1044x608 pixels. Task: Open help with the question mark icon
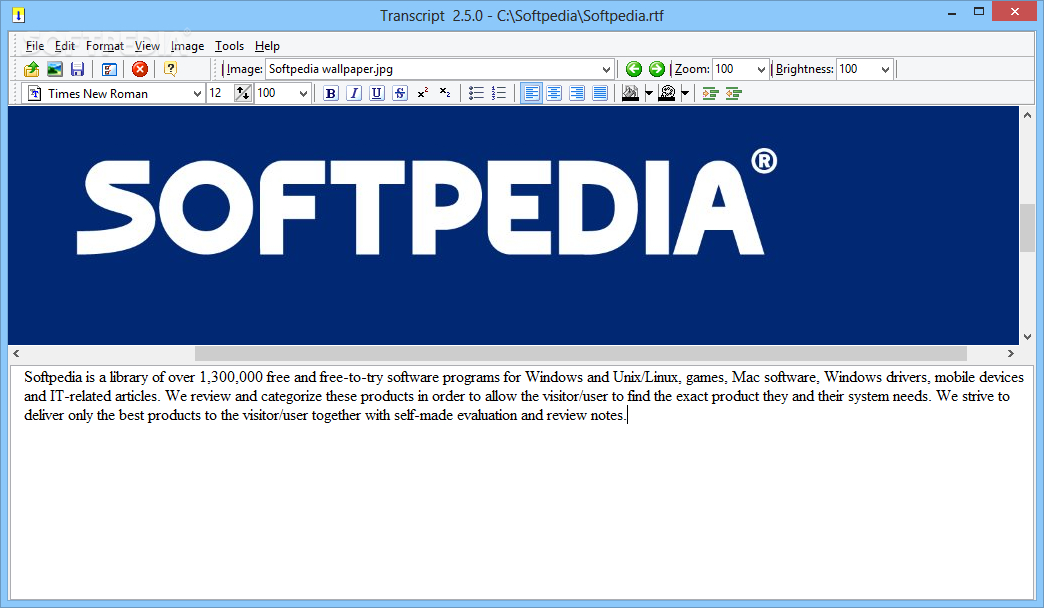click(x=170, y=69)
